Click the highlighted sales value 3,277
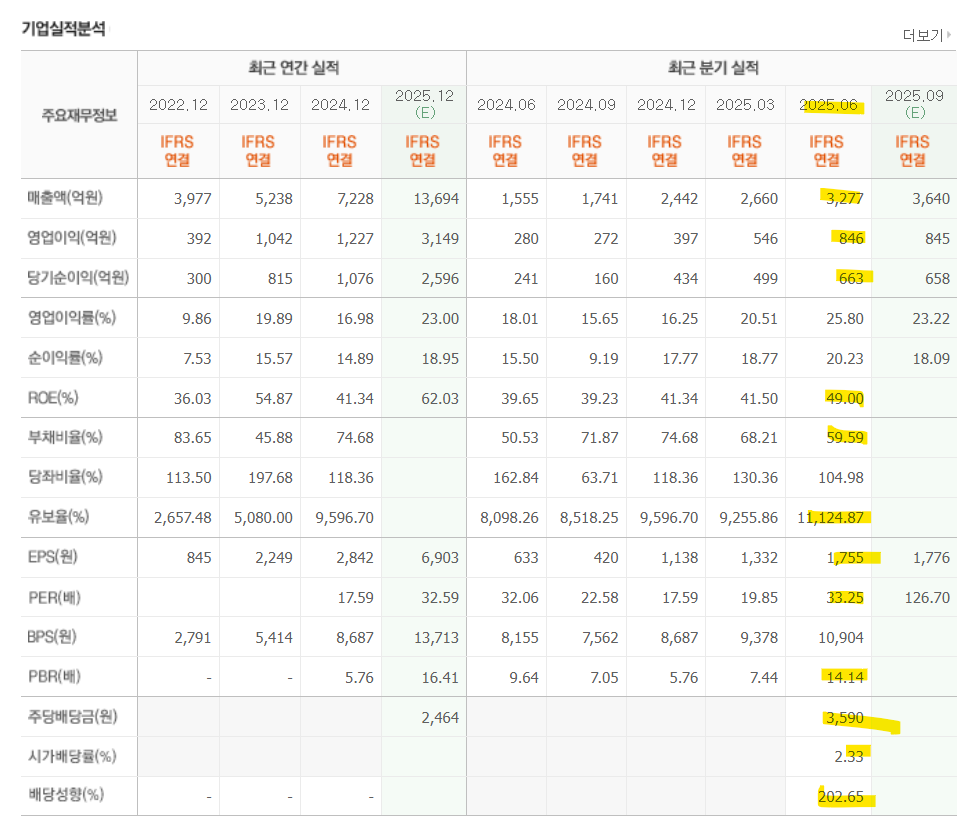Viewport: 964px width, 816px height. (844, 199)
